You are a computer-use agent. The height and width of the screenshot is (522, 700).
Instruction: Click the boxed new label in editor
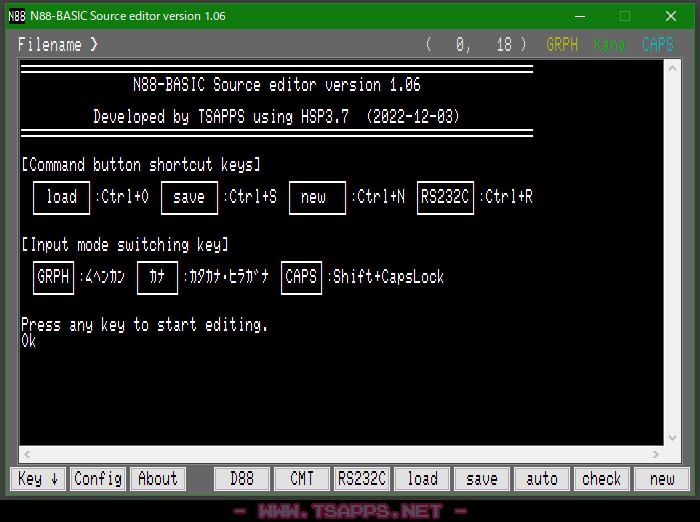317,198
